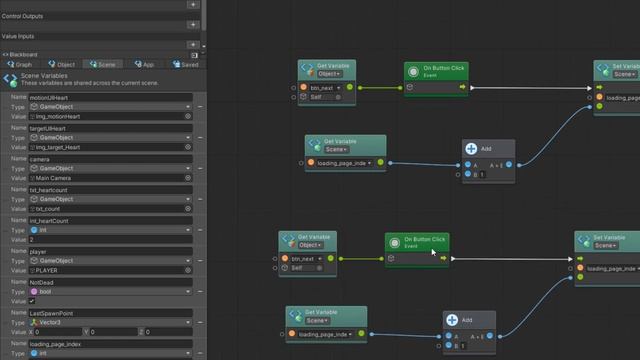
Task: Open object picker for PLAYER value
Action: (x=188, y=270)
